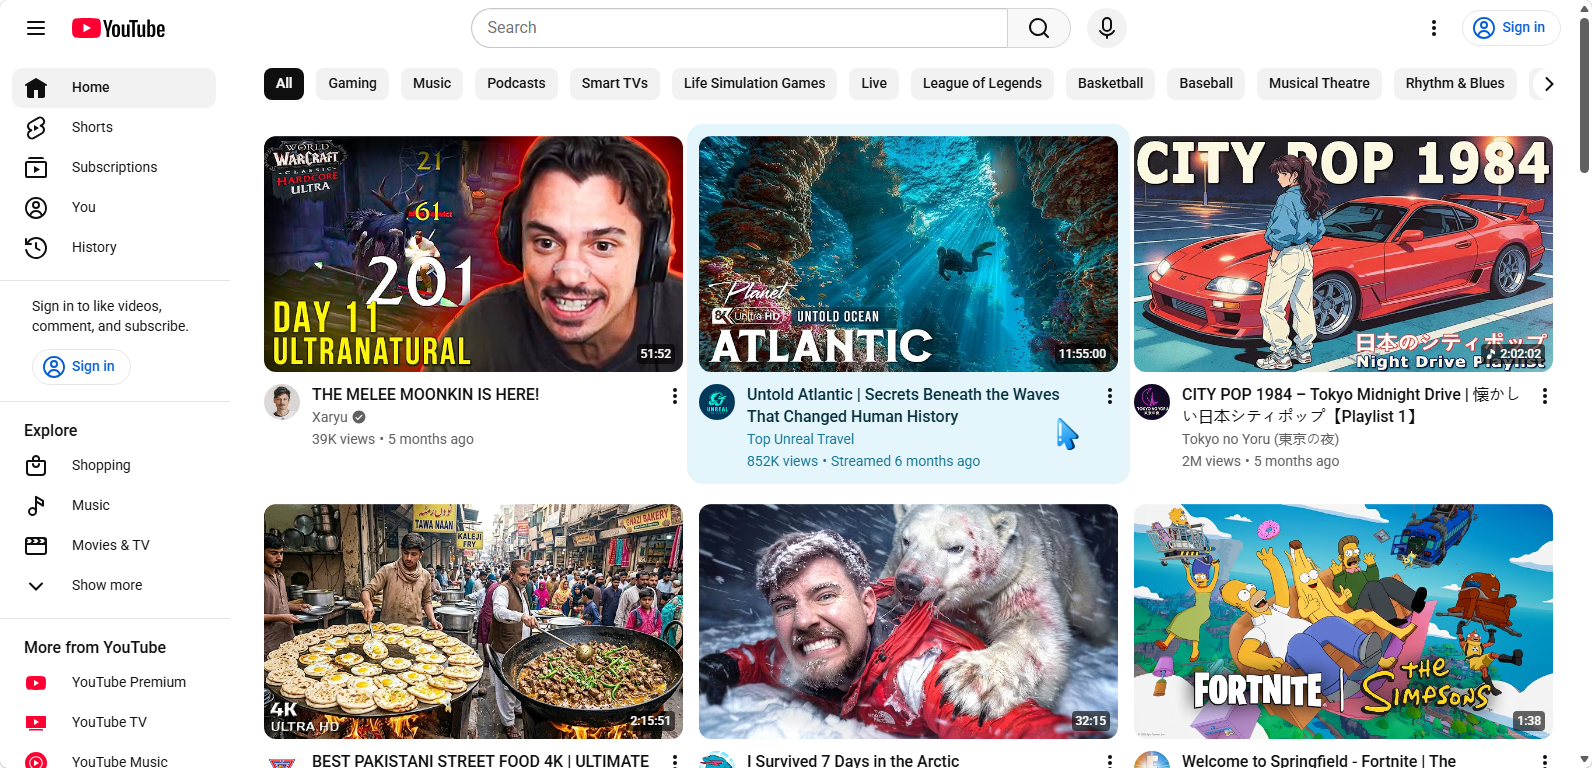Start voice search with the microphone
The width and height of the screenshot is (1592, 768).
(x=1107, y=28)
